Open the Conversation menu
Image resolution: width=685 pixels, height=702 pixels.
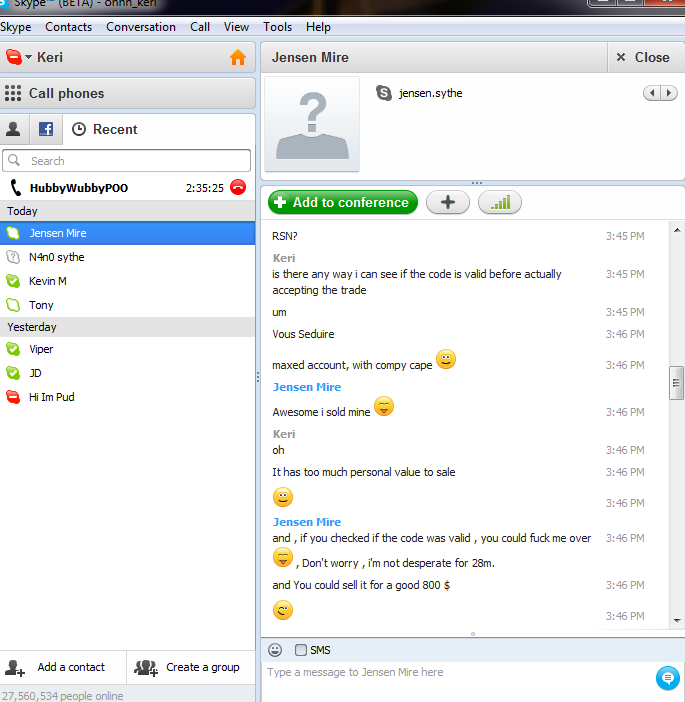(141, 27)
